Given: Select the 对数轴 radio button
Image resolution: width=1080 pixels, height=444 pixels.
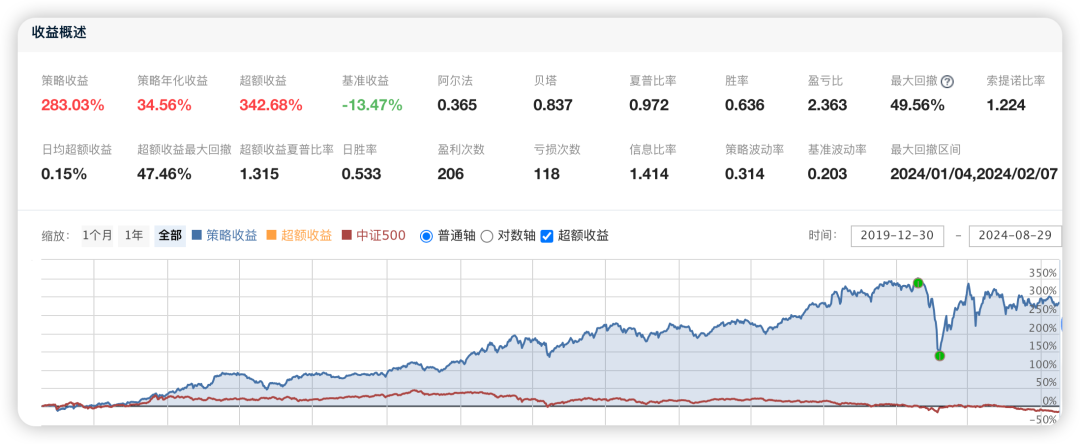Looking at the screenshot, I should pyautogui.click(x=486, y=236).
